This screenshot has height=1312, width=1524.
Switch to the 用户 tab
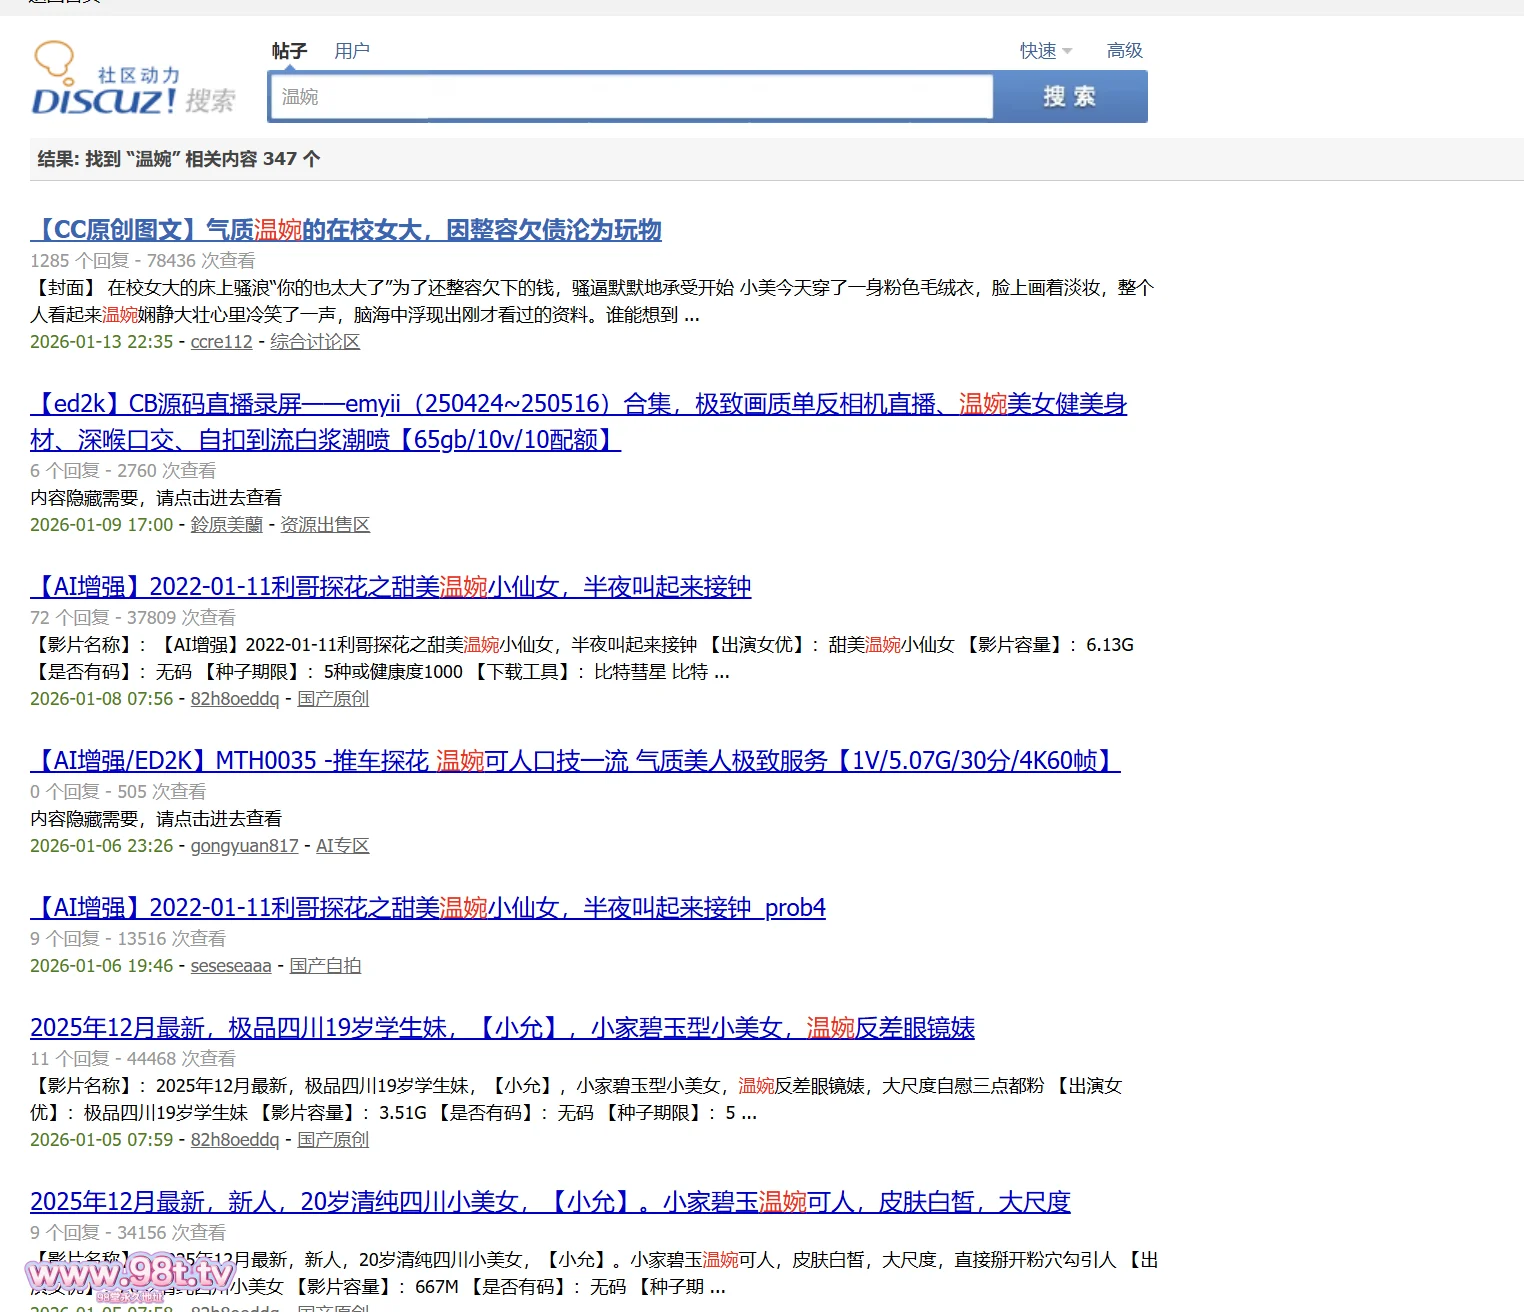click(x=351, y=51)
